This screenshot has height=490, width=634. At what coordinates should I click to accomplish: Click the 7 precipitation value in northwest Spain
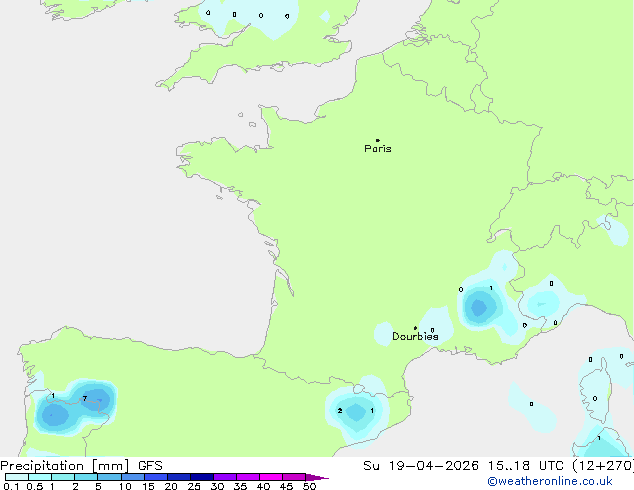85,398
